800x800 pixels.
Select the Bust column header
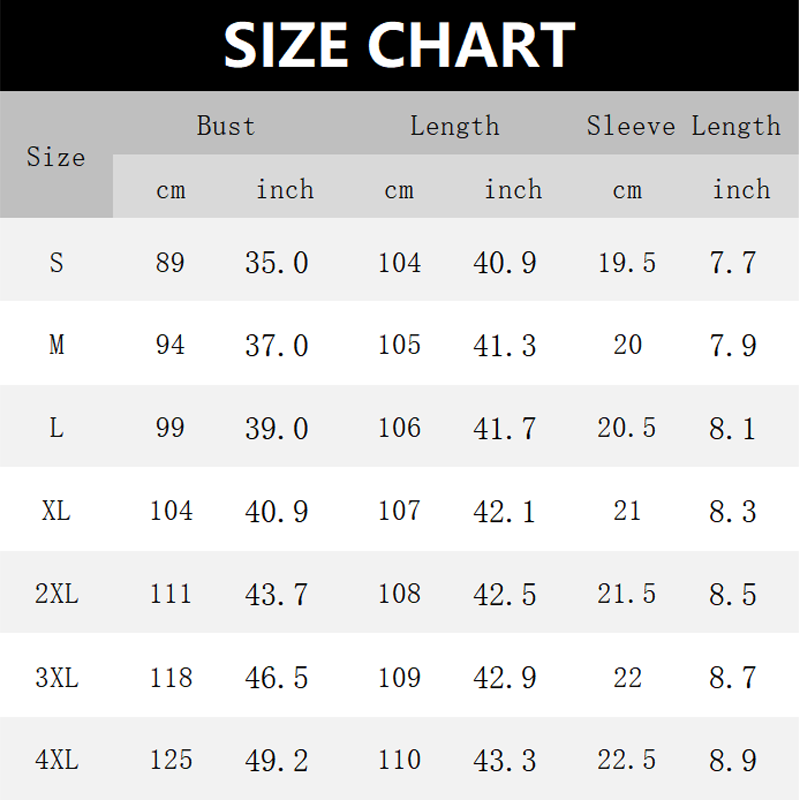click(x=226, y=126)
